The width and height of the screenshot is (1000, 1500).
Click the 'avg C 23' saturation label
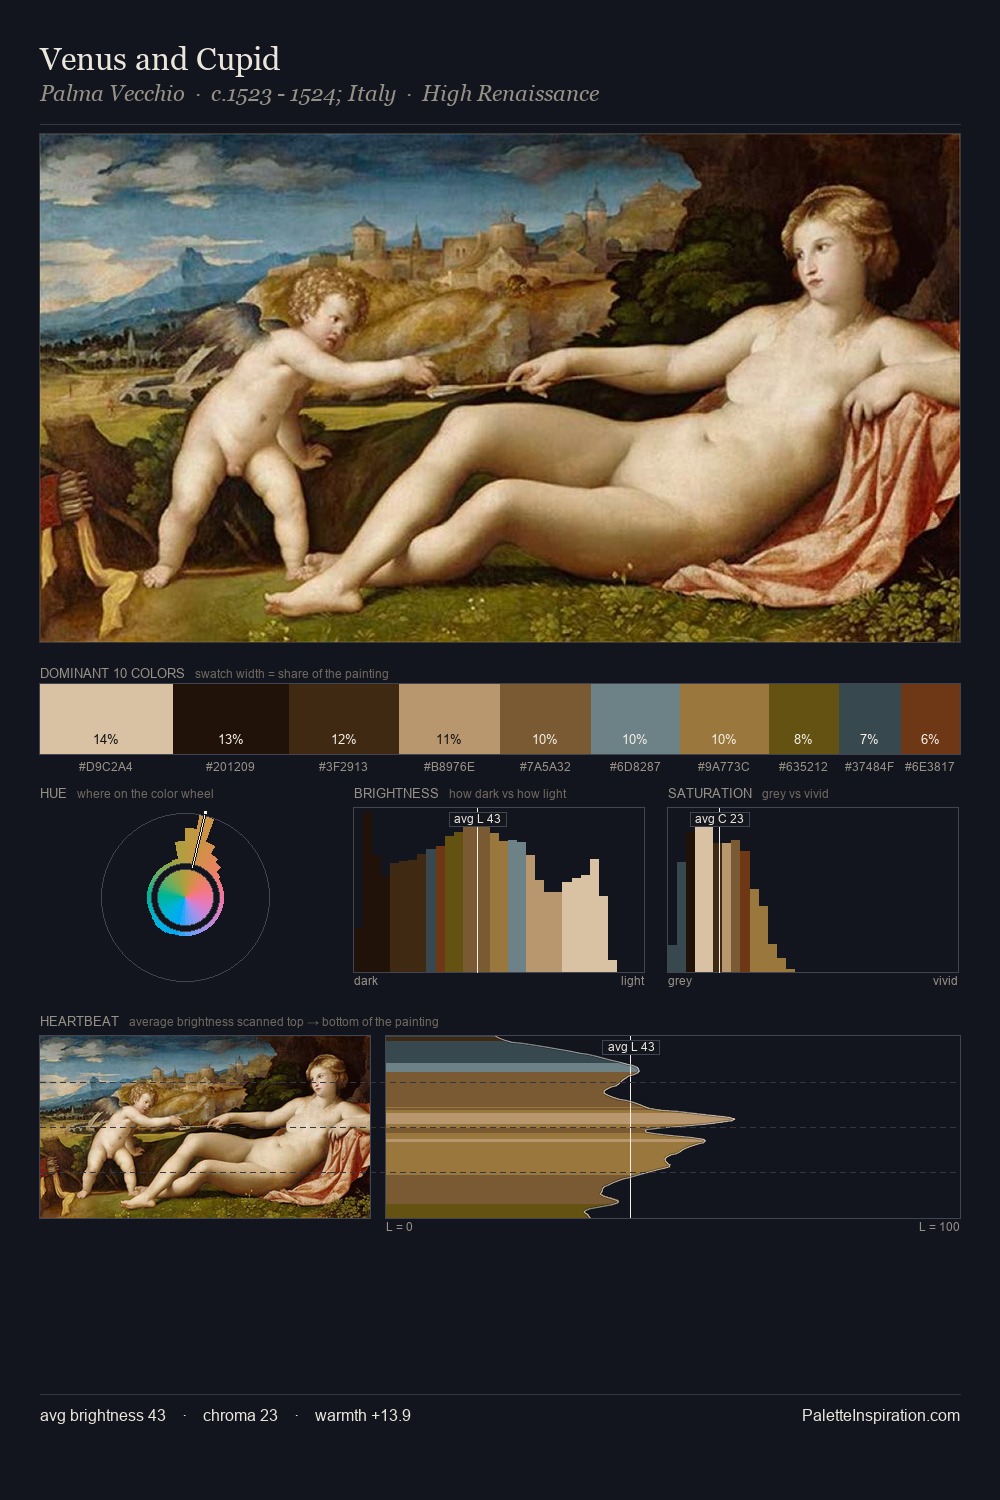point(719,819)
